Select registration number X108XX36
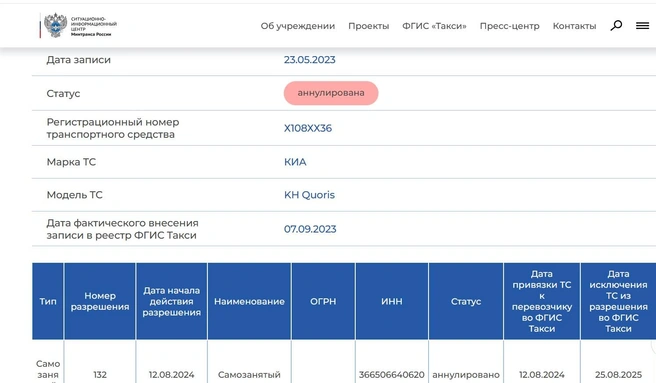The image size is (656, 383). [308, 128]
